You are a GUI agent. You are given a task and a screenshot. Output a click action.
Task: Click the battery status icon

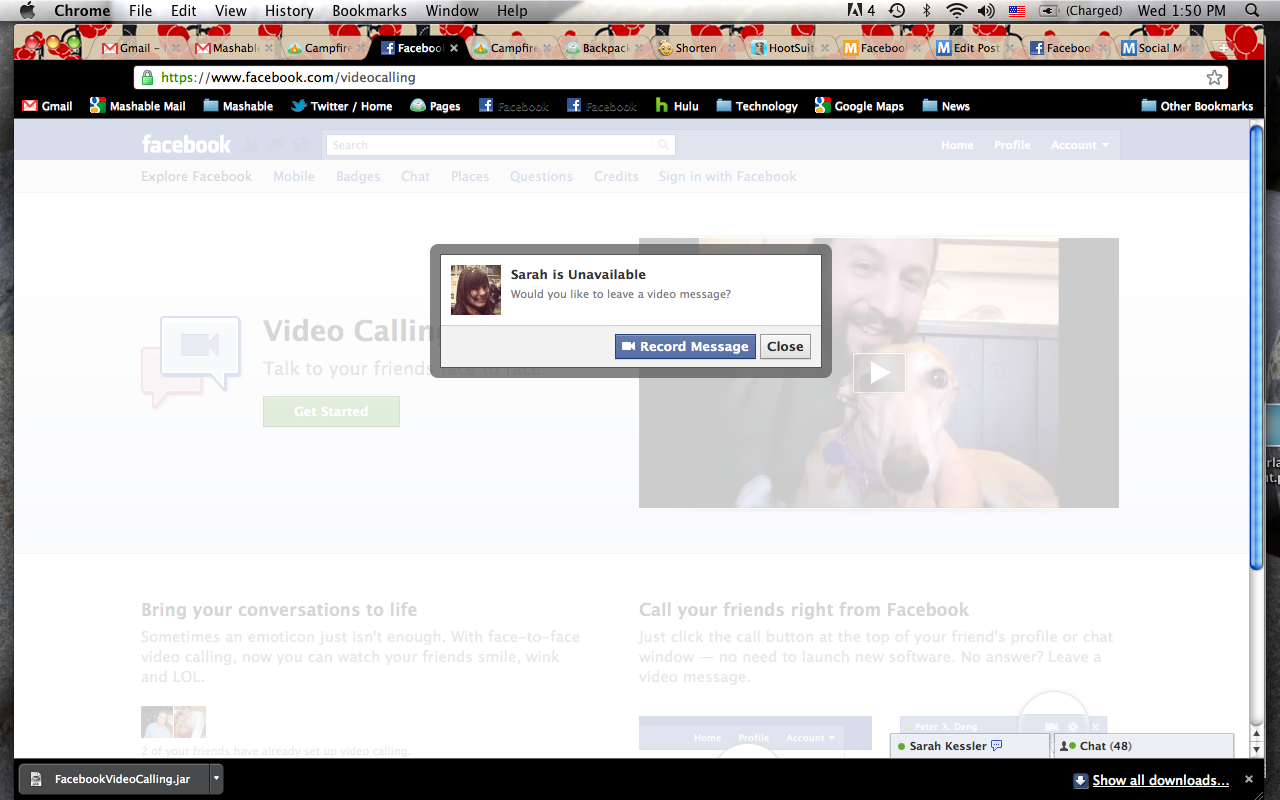pyautogui.click(x=1049, y=11)
